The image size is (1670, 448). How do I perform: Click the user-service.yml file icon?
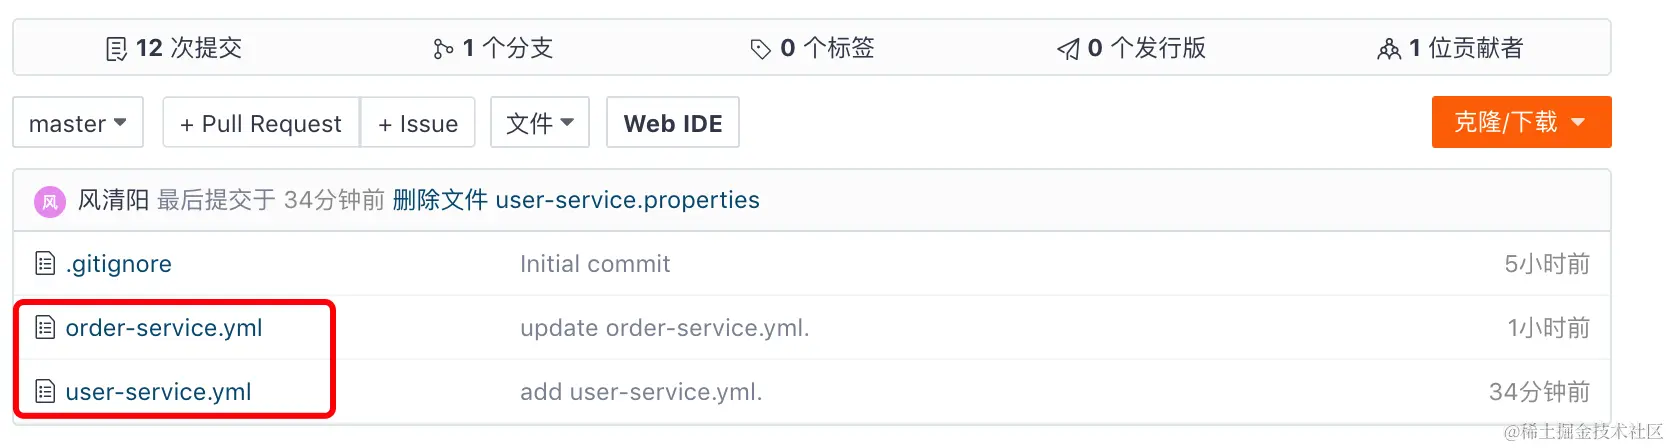[x=45, y=392]
